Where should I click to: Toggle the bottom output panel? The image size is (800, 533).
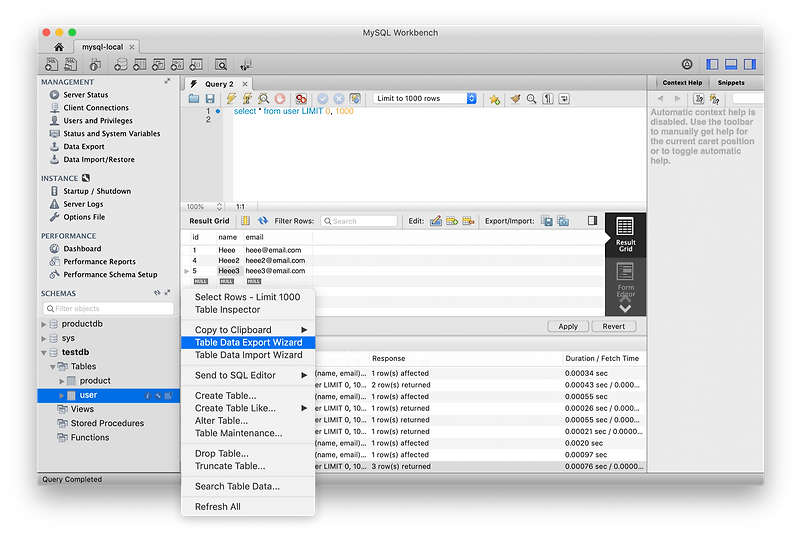coord(731,64)
